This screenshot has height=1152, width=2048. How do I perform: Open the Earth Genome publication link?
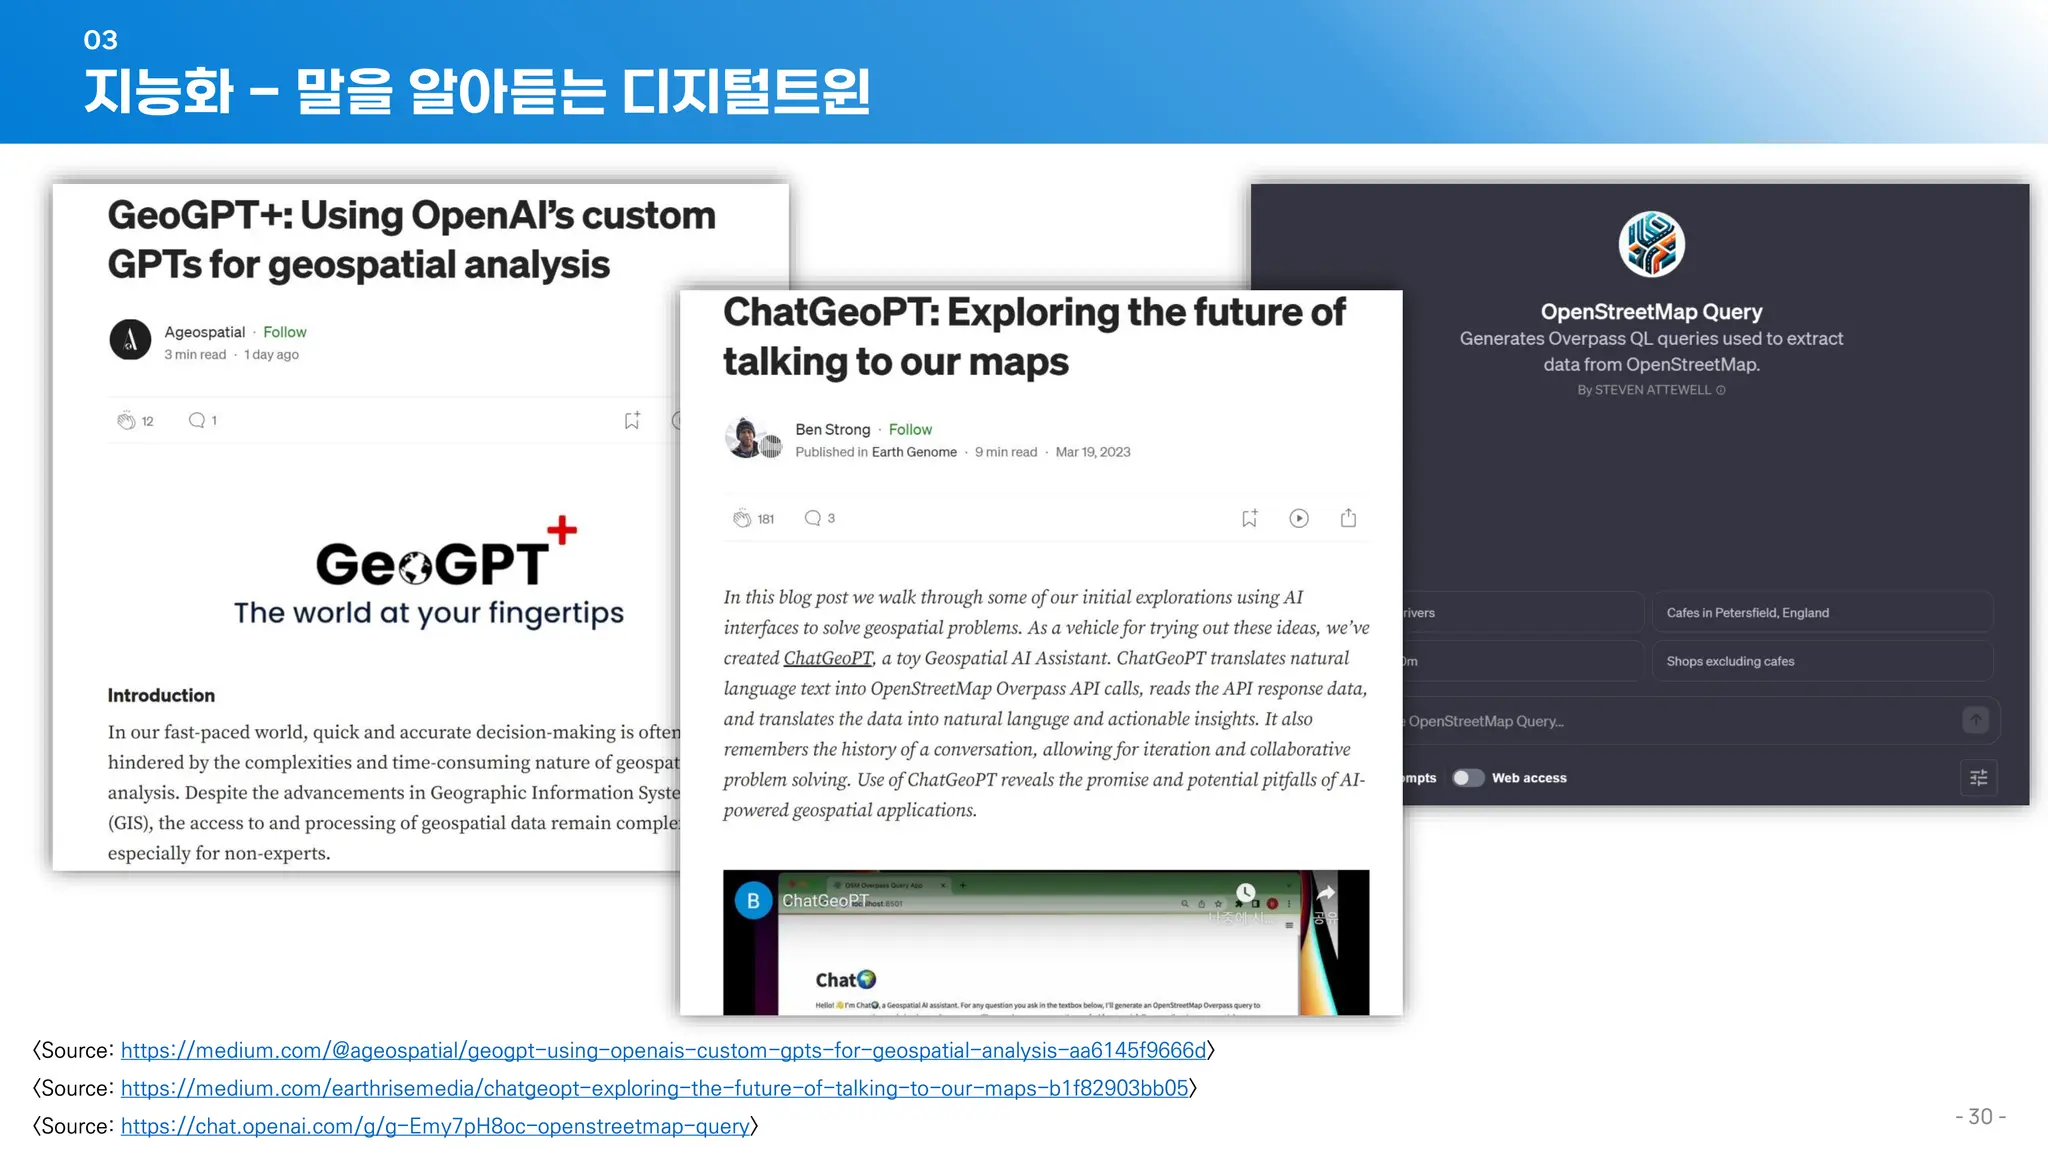(914, 452)
